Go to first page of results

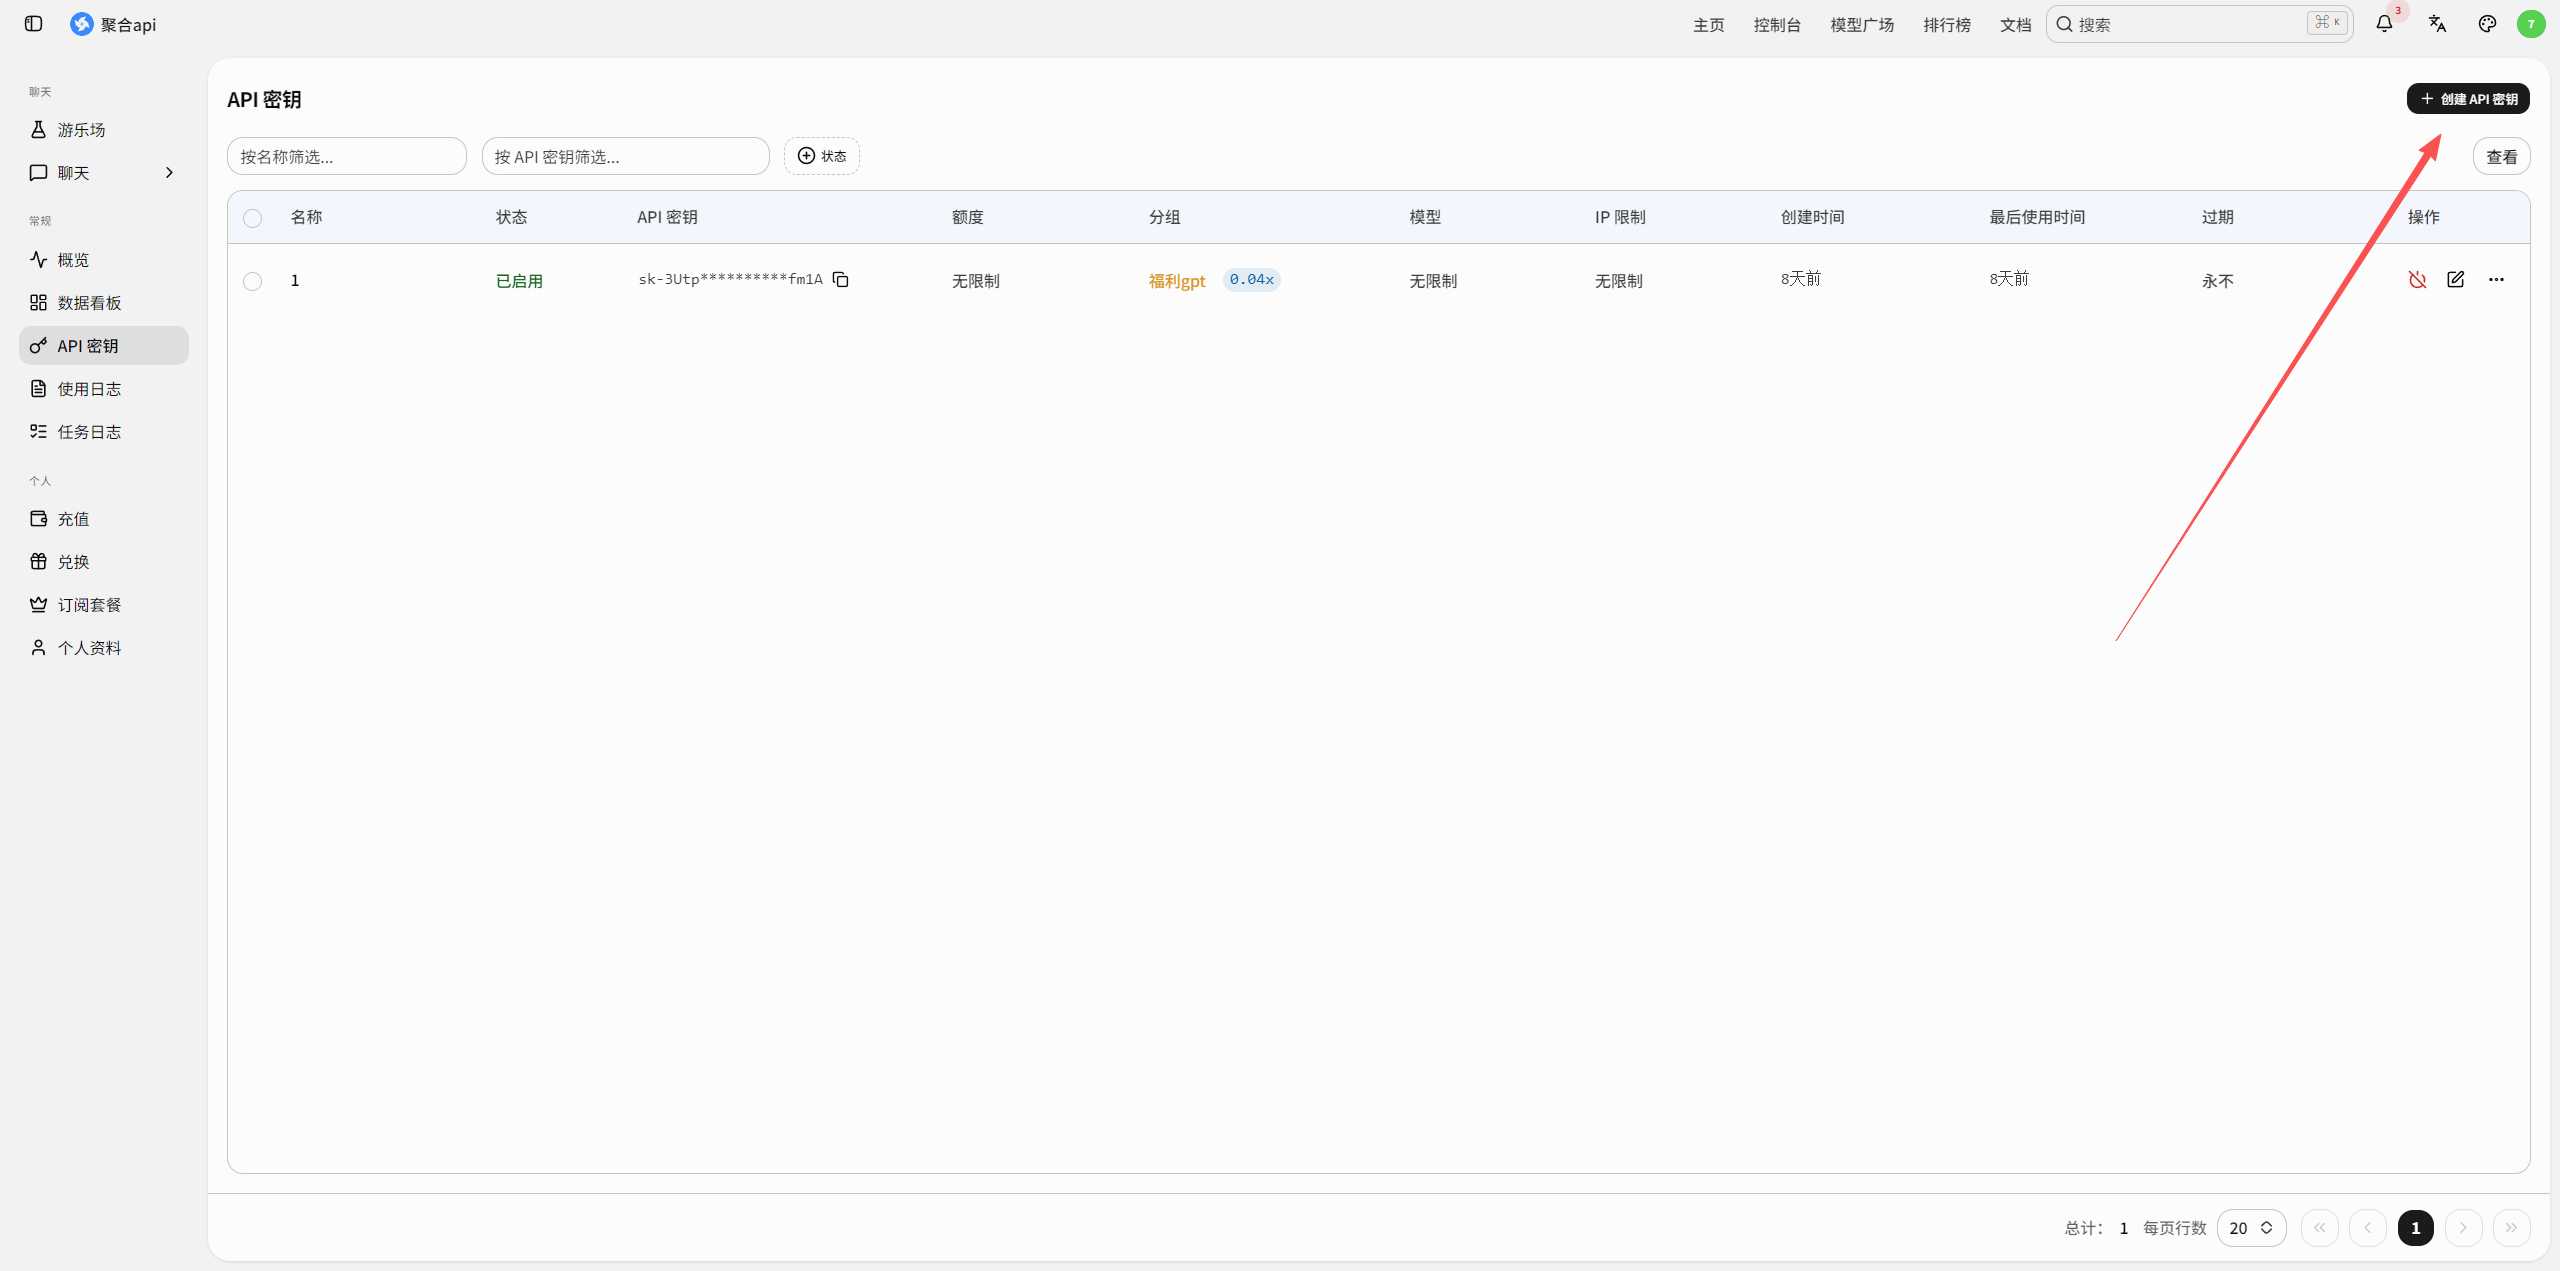click(2319, 1228)
